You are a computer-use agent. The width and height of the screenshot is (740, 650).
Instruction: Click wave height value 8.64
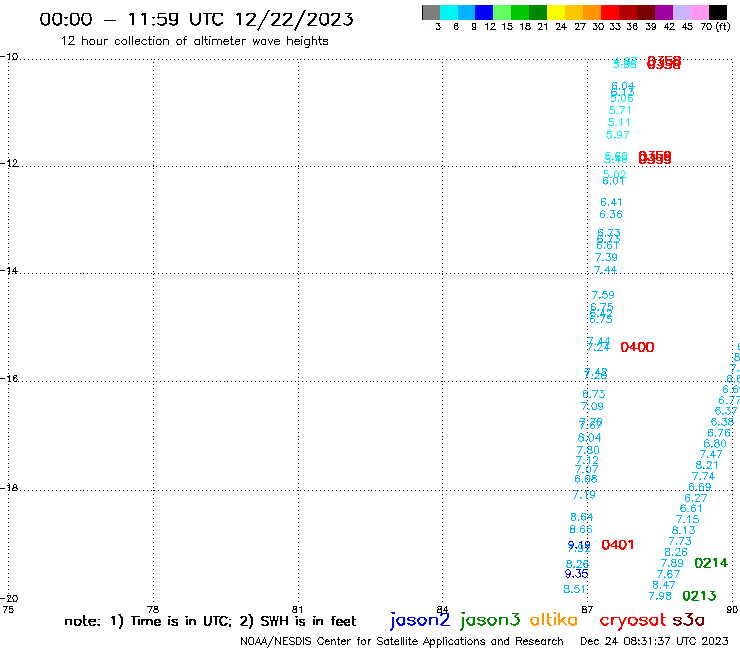pyautogui.click(x=581, y=517)
